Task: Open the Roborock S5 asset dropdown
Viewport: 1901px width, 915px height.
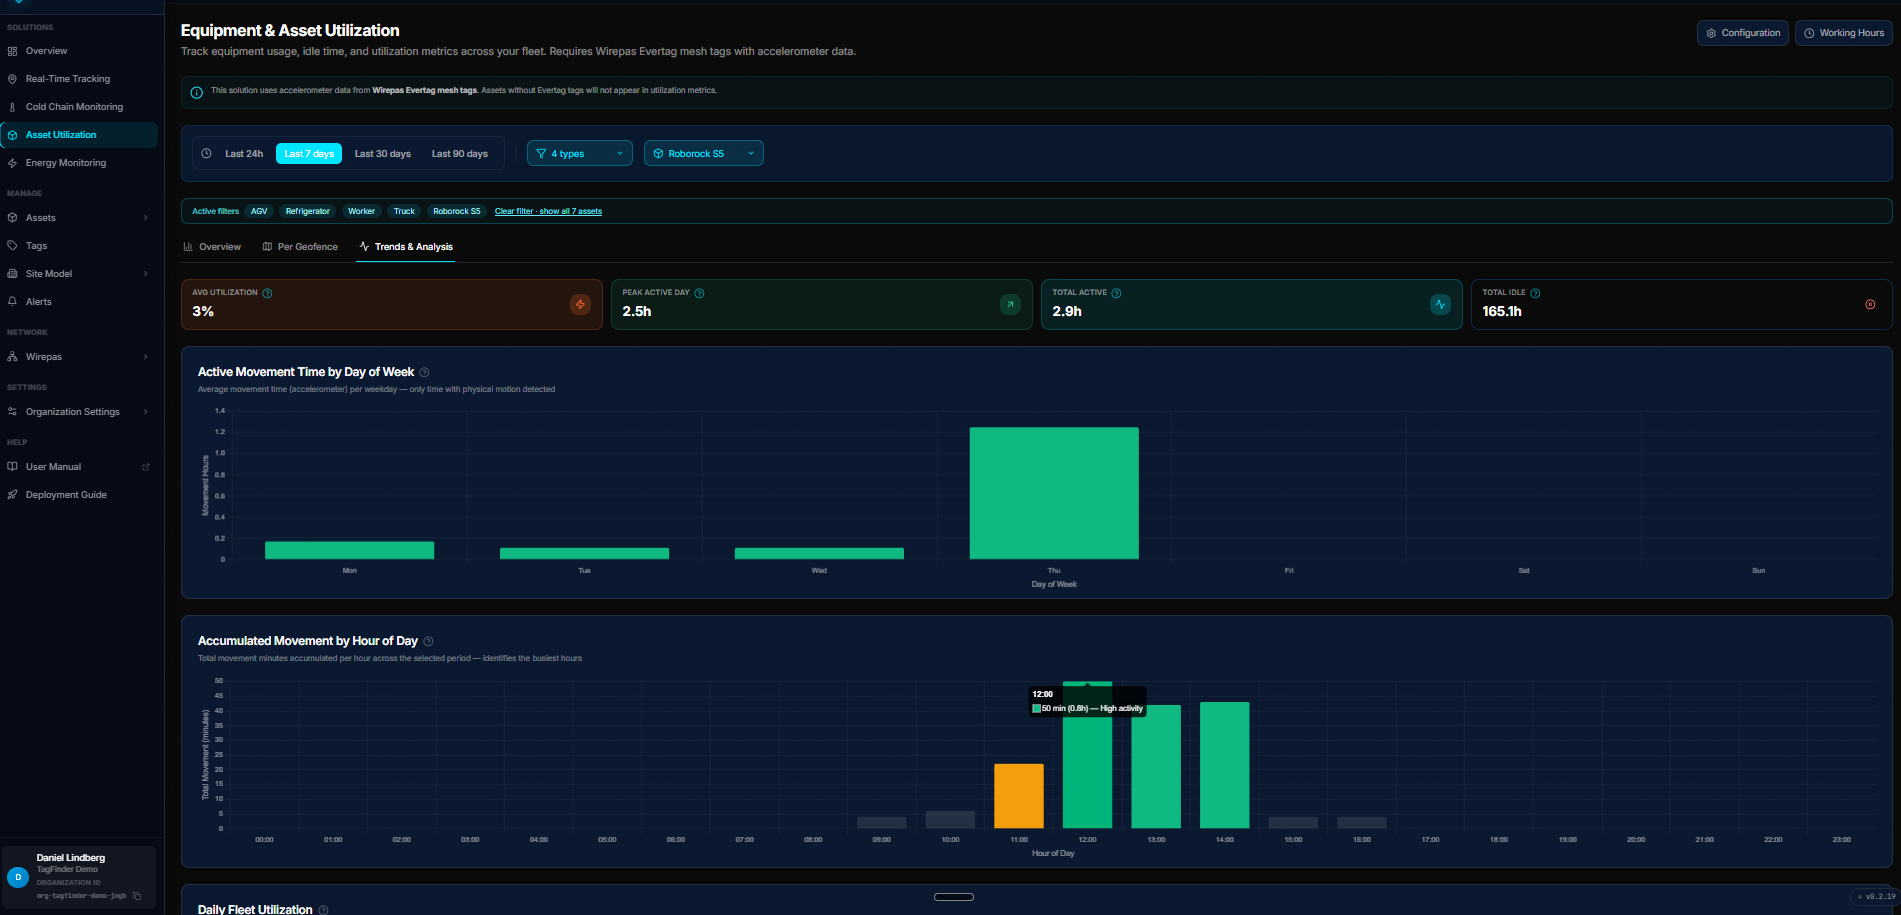Action: click(x=704, y=154)
